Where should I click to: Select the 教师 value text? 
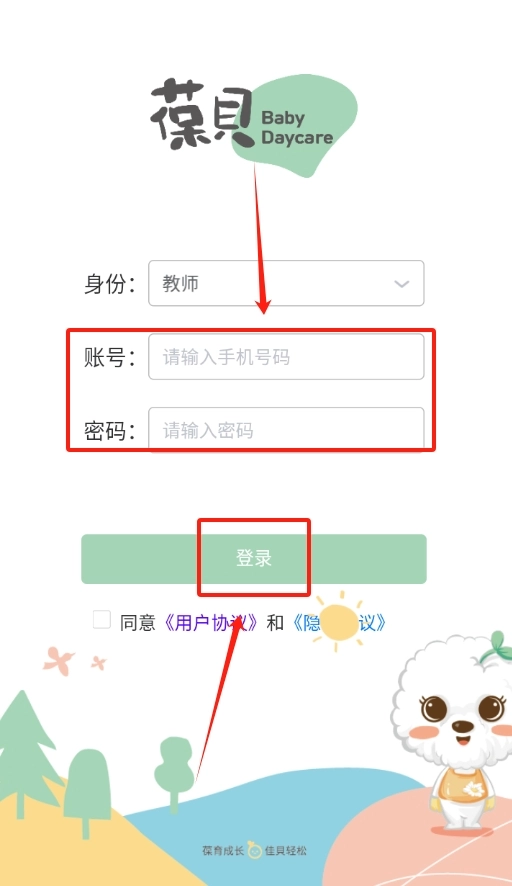(x=181, y=283)
